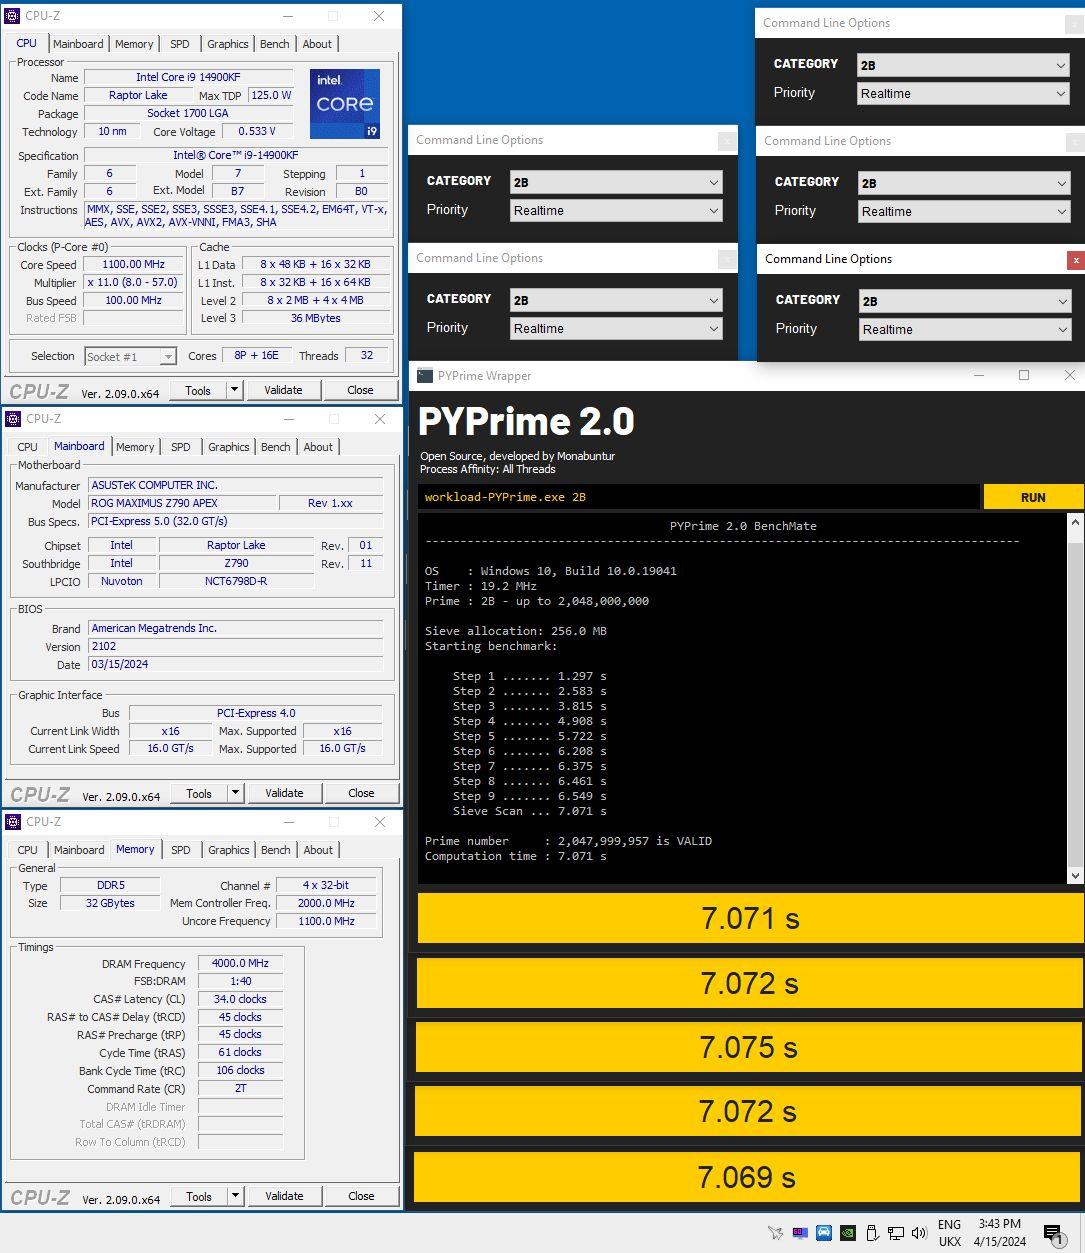Click Validate in the top CPU-Z window
Screen dimensions: 1085x1253
tap(283, 390)
